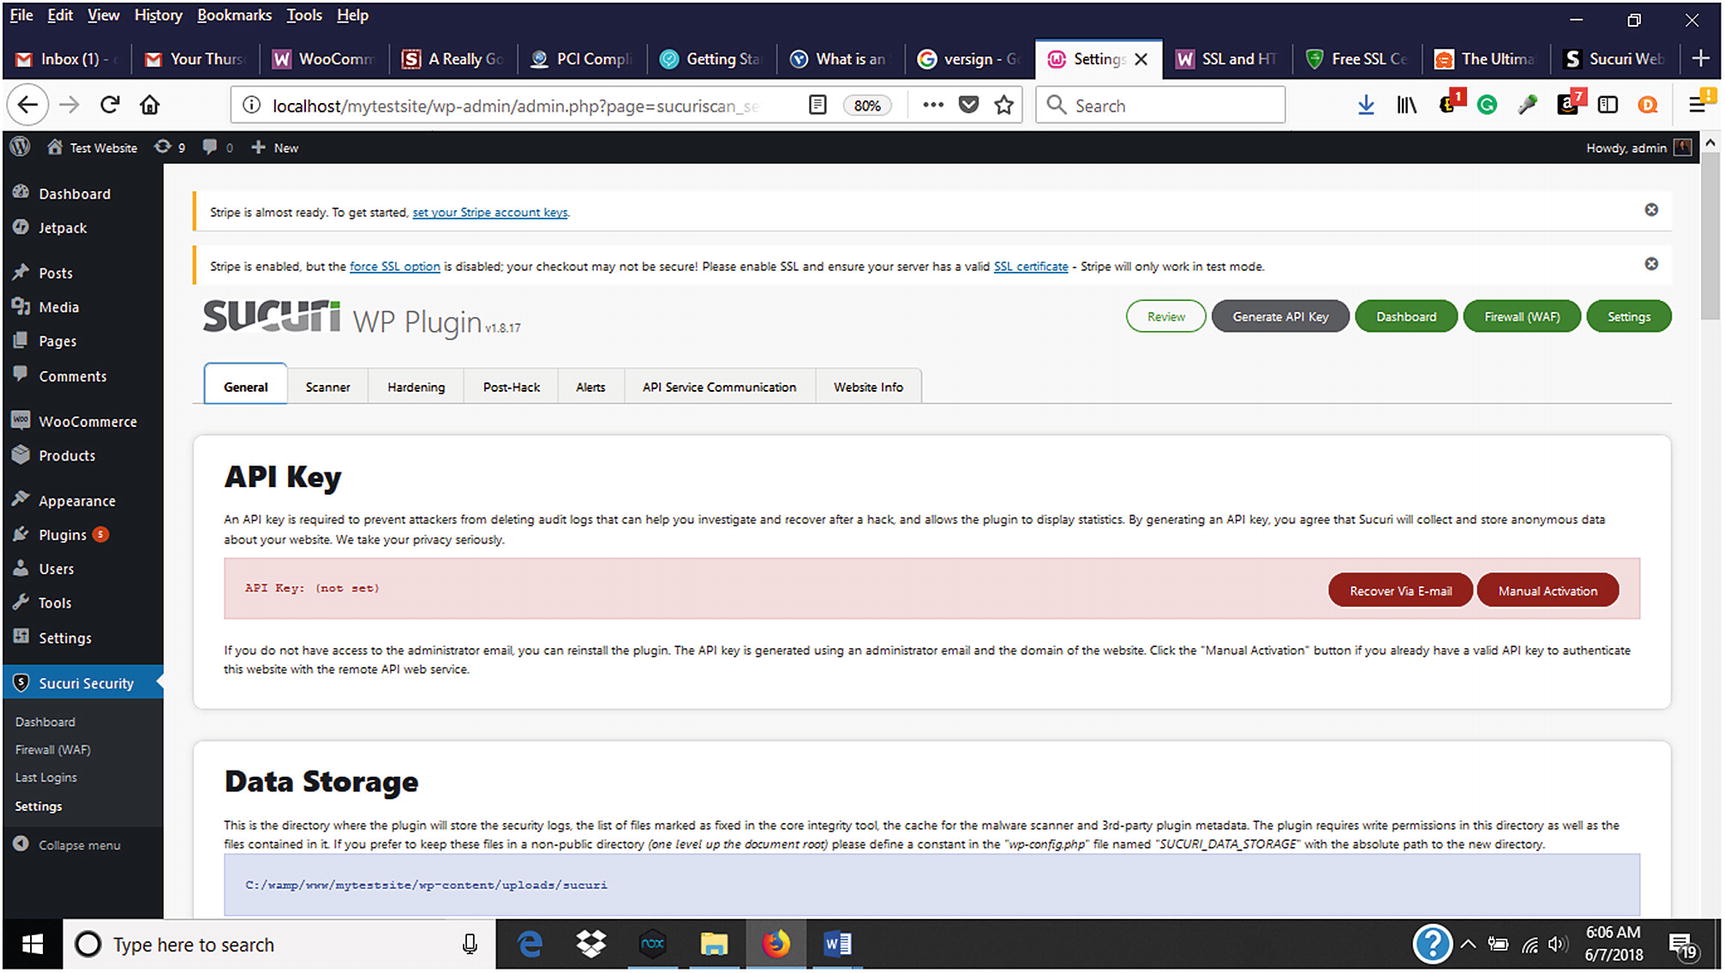
Task: Open the Firefox library
Action: (1407, 105)
